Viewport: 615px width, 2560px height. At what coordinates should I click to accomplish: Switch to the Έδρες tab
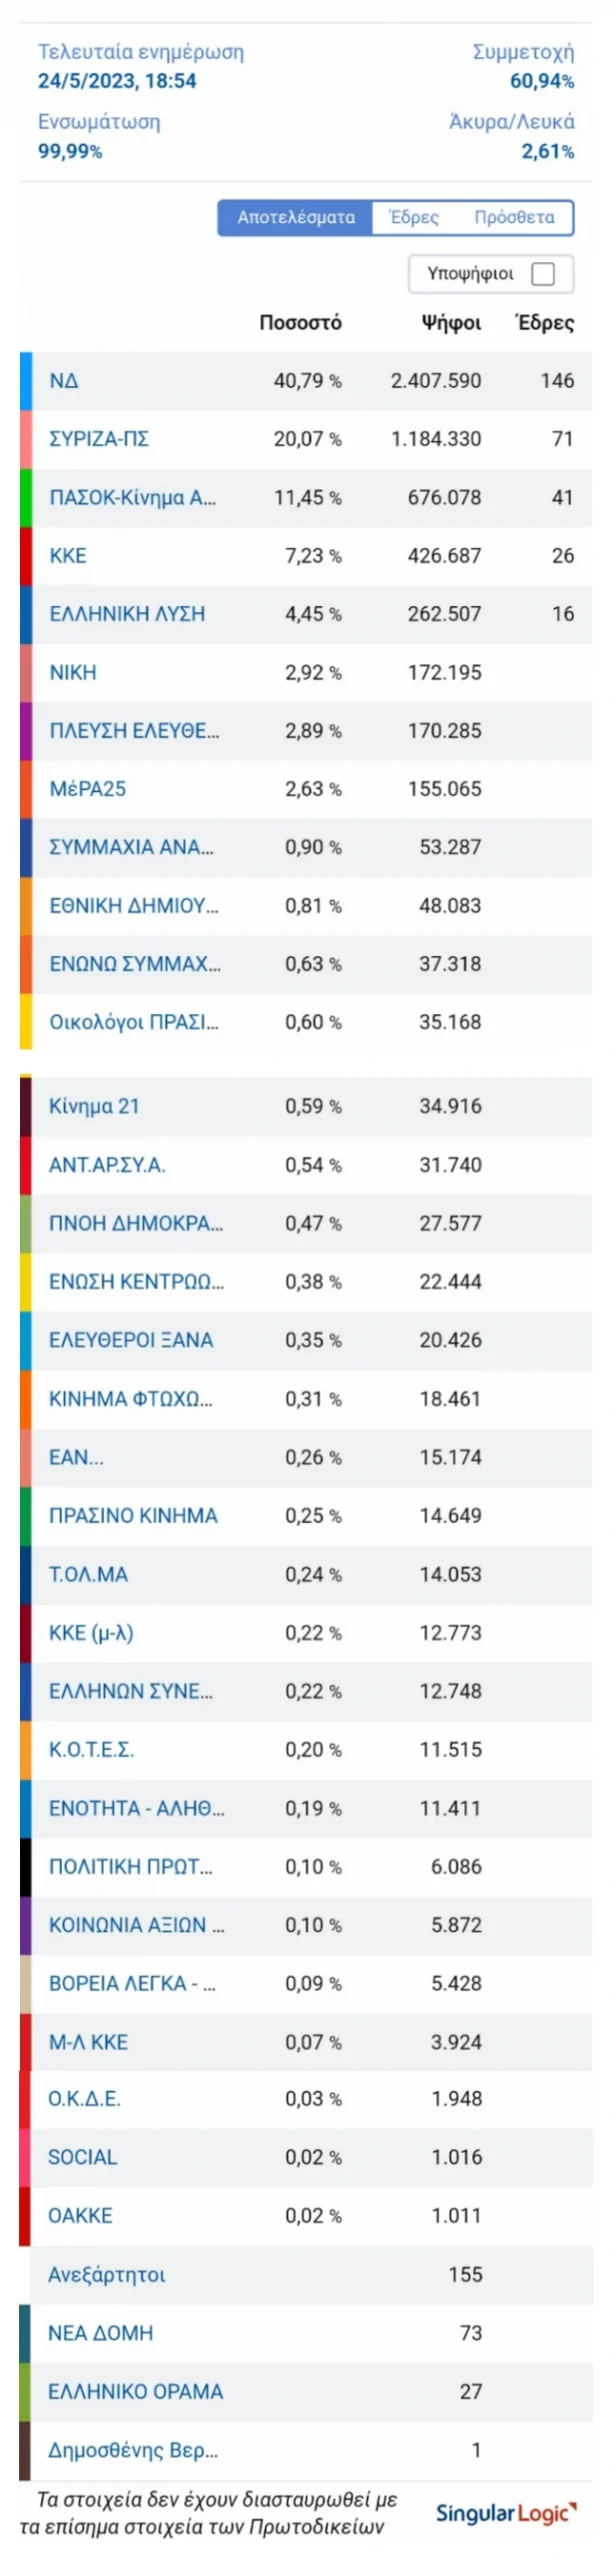click(414, 218)
